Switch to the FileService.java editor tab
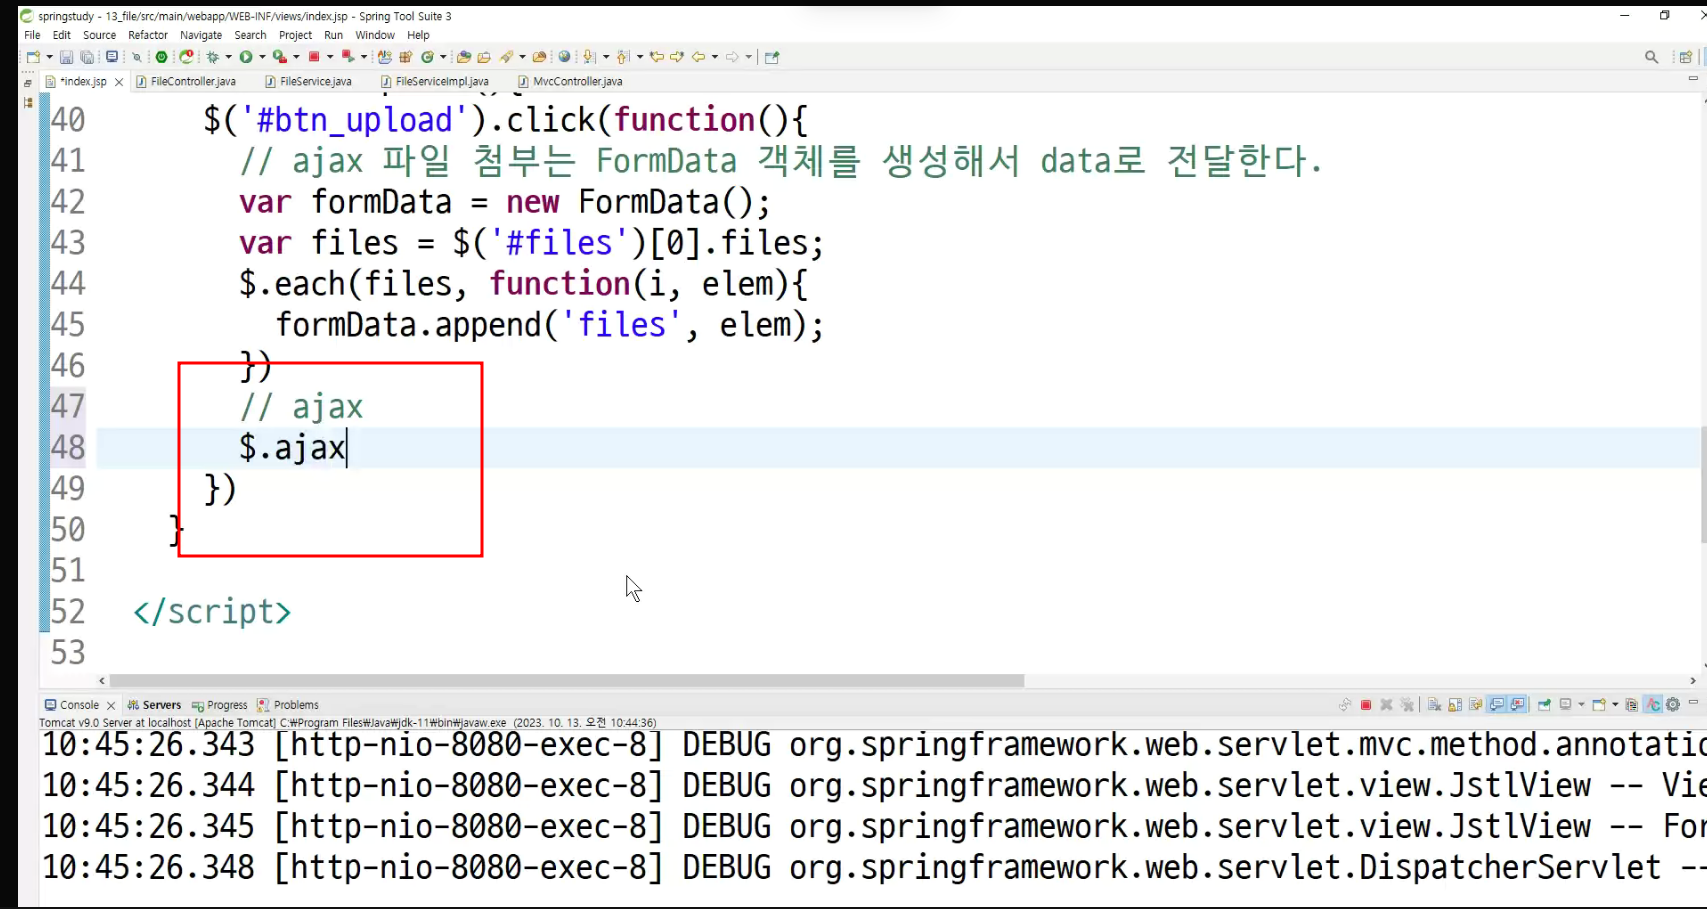 pos(309,81)
